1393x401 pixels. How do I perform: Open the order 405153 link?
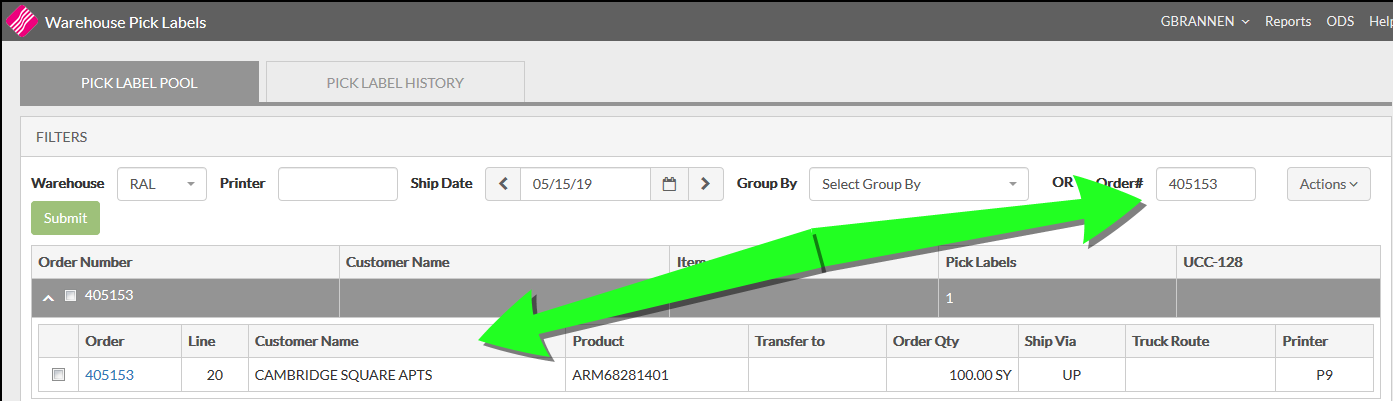(x=109, y=375)
